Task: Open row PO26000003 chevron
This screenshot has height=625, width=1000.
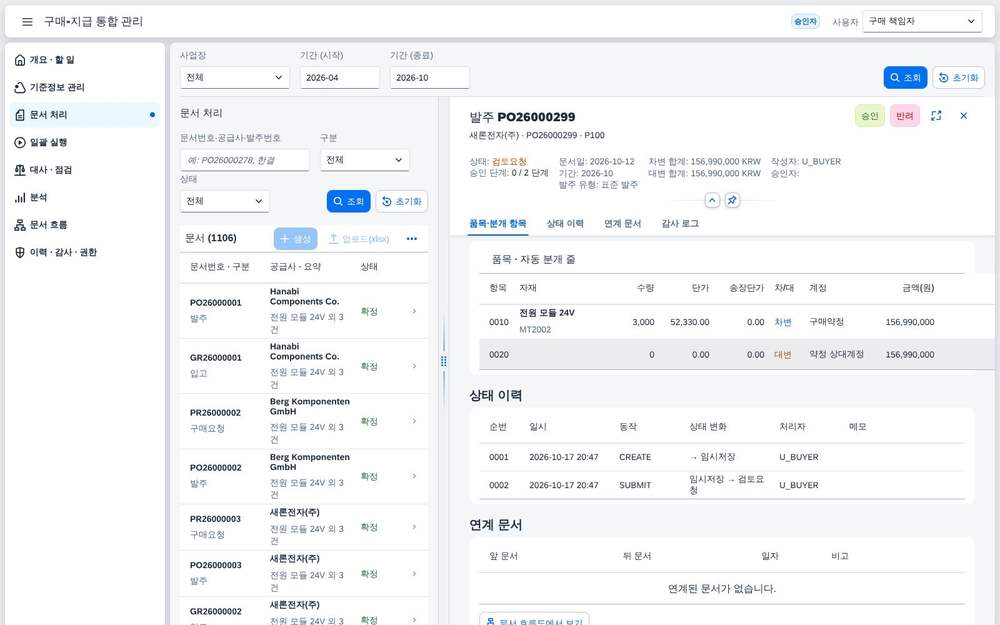Action: click(415, 573)
